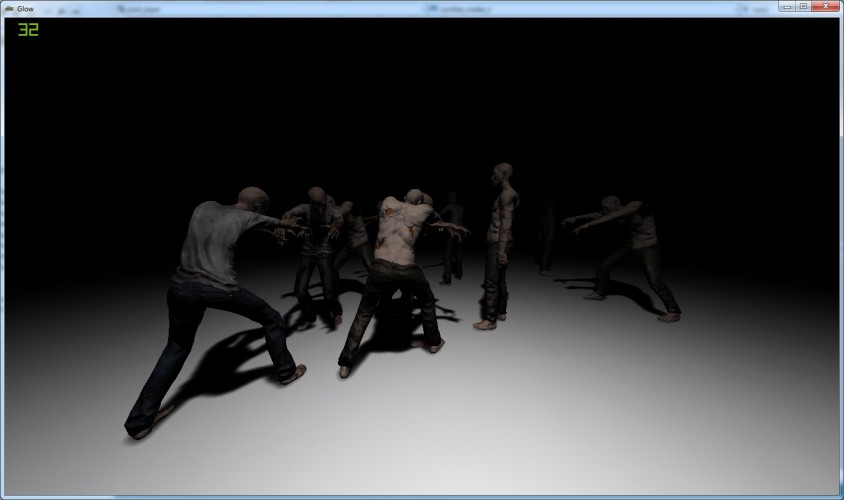Image resolution: width=844 pixels, height=500 pixels.
Task: Click the Glow title text
Action: (x=25, y=9)
